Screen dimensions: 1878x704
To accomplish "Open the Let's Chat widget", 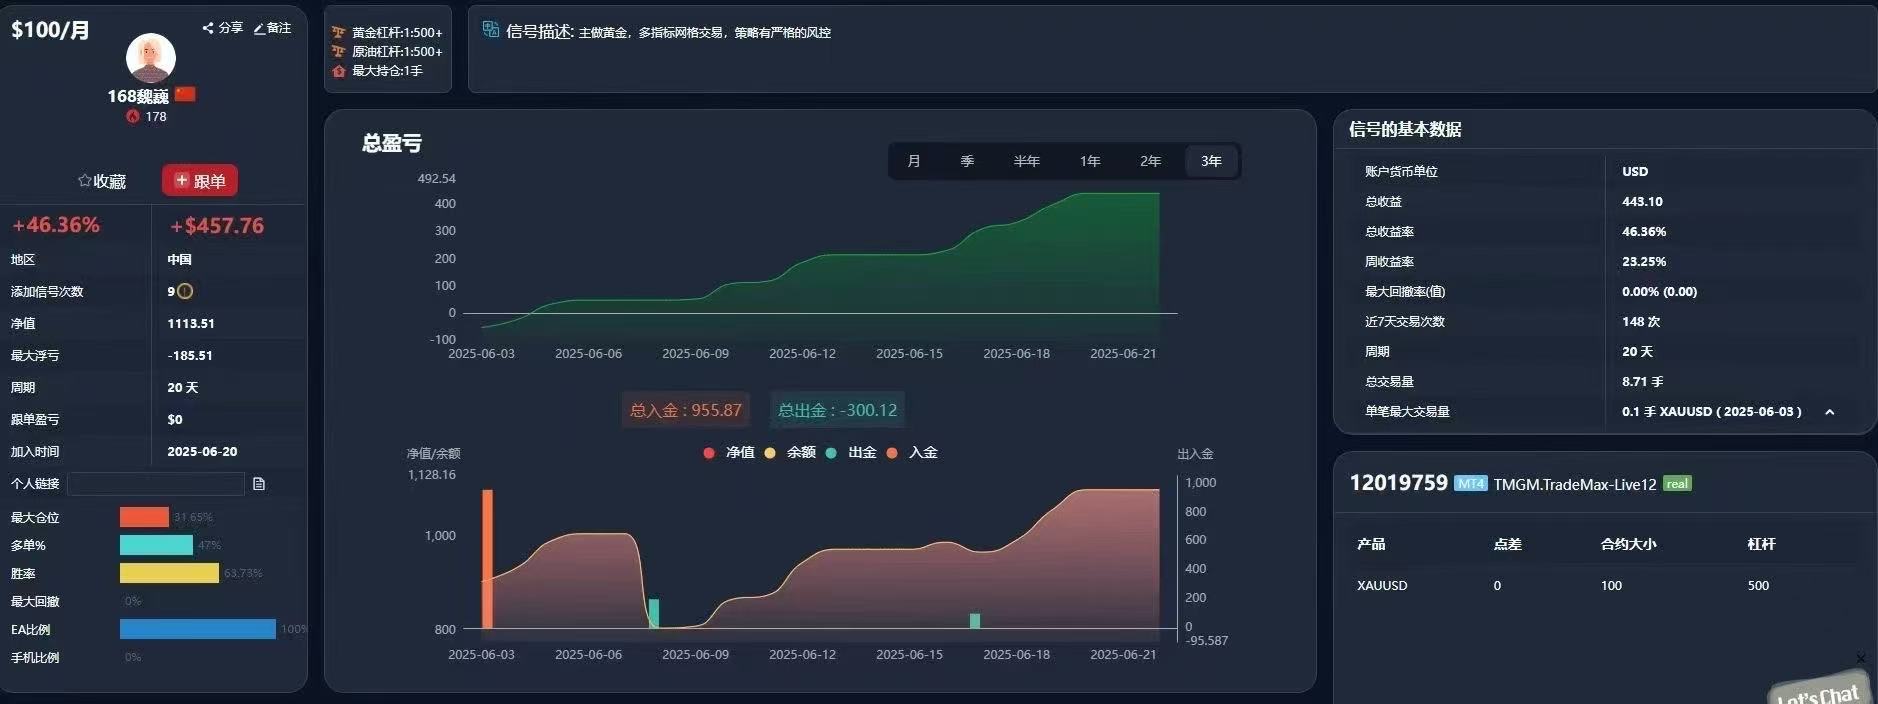I will coord(1819,691).
